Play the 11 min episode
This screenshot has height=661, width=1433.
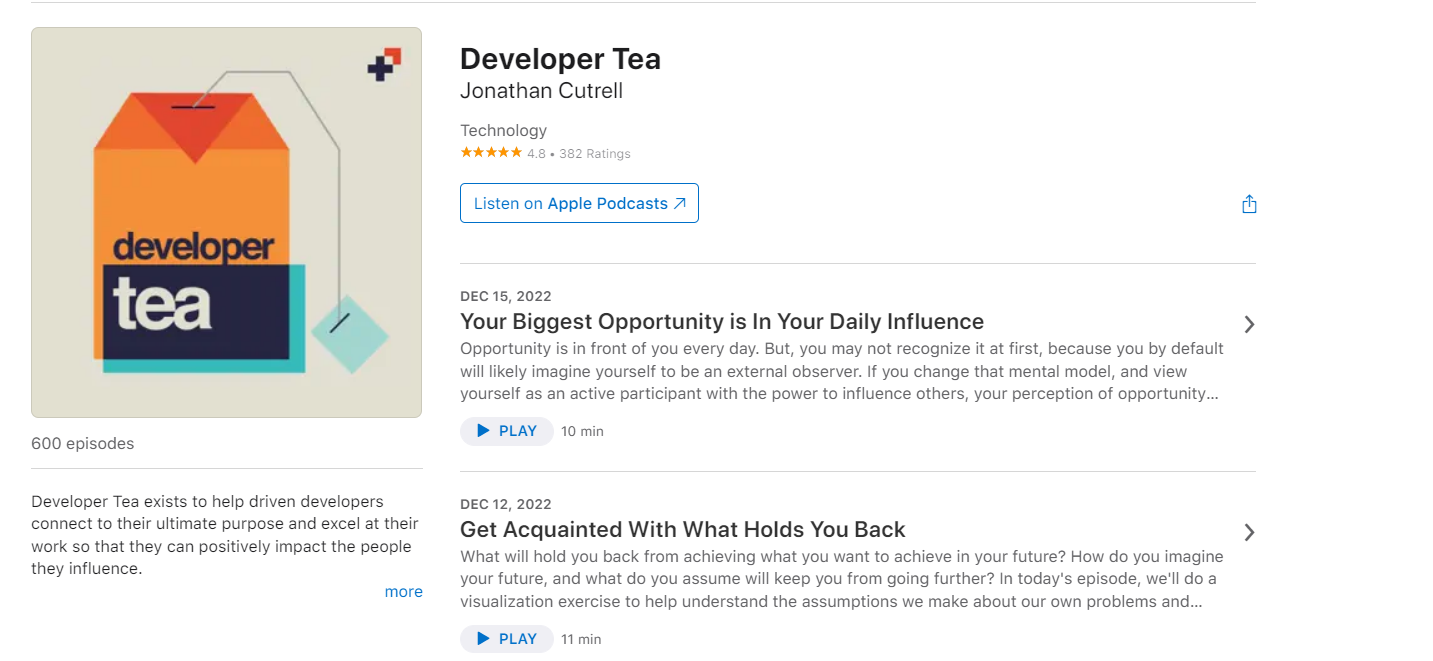pyautogui.click(x=506, y=638)
